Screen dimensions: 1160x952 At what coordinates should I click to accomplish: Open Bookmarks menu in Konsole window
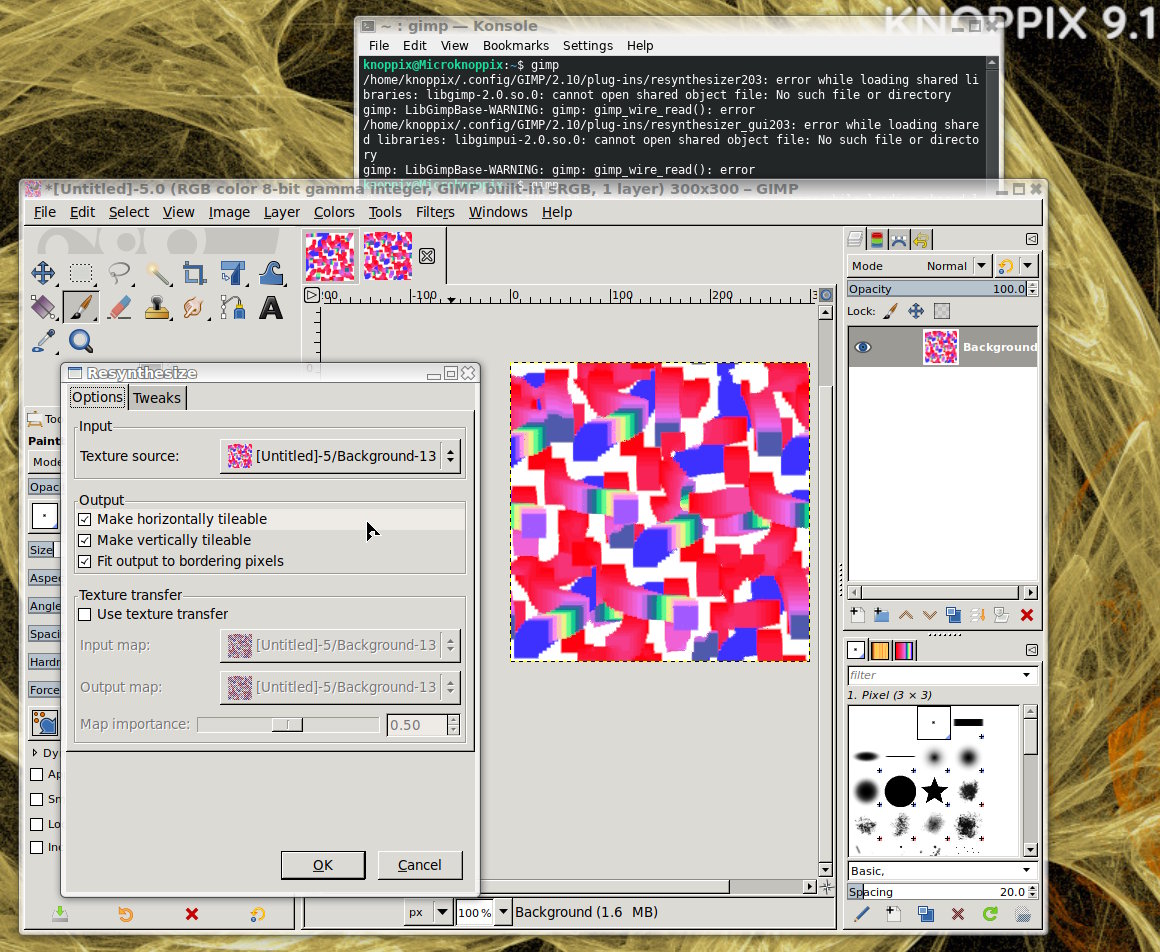tap(516, 46)
